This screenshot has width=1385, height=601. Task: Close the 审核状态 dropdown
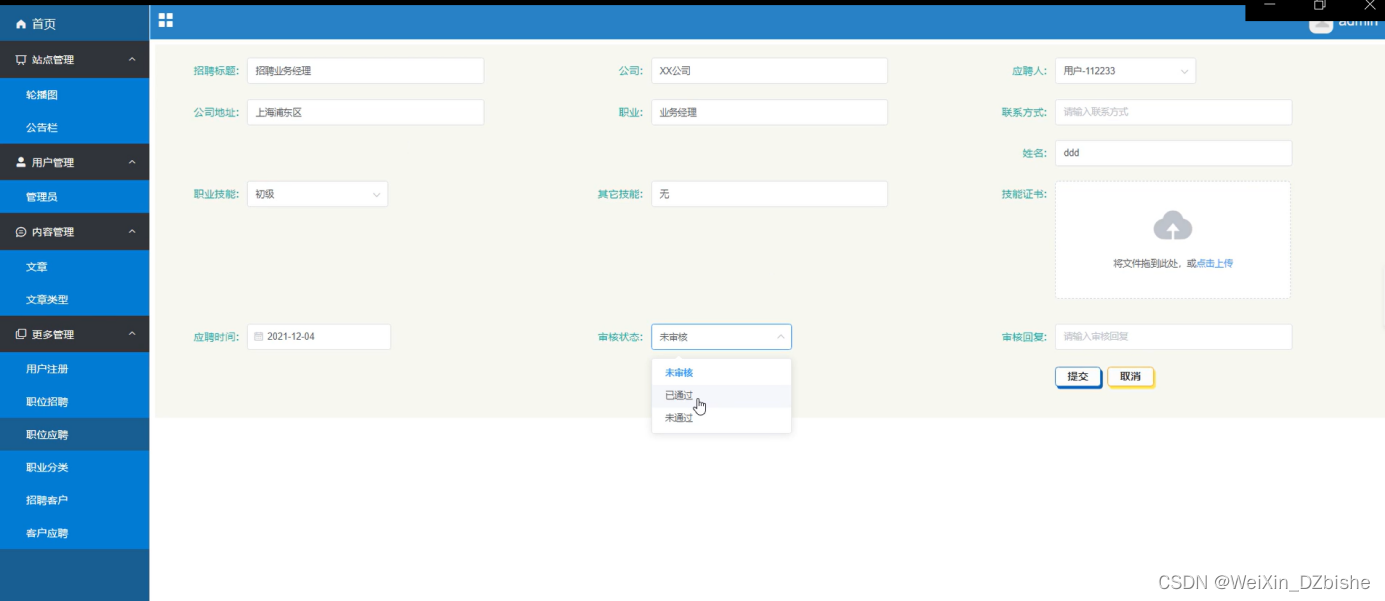[x=721, y=337]
